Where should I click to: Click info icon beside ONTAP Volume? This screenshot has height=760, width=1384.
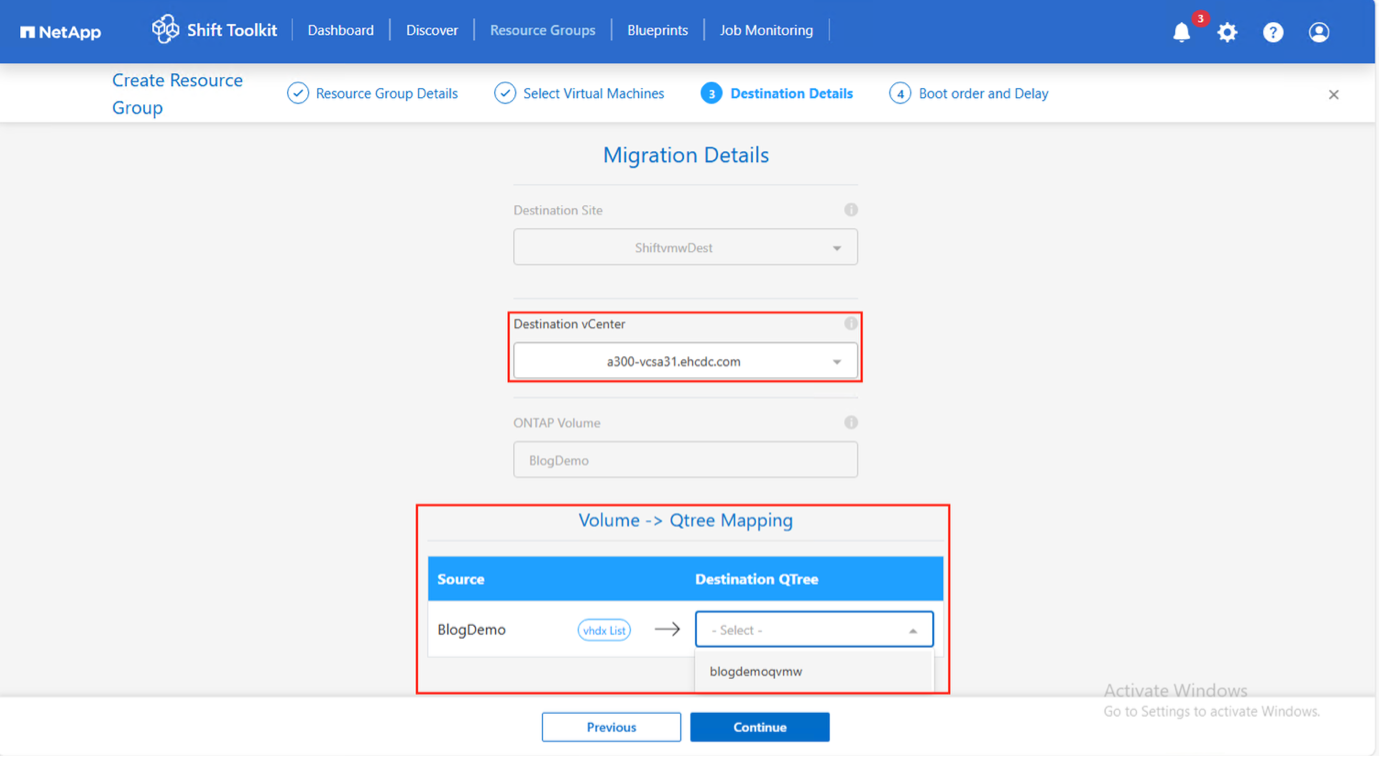point(851,423)
